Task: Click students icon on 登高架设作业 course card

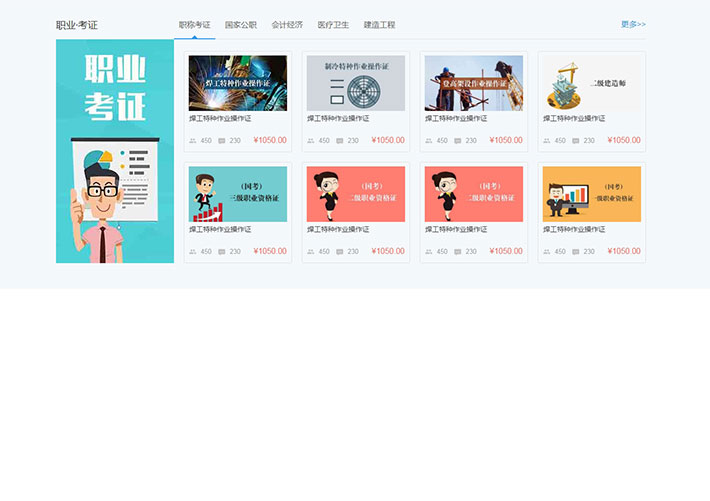Action: 429,141
